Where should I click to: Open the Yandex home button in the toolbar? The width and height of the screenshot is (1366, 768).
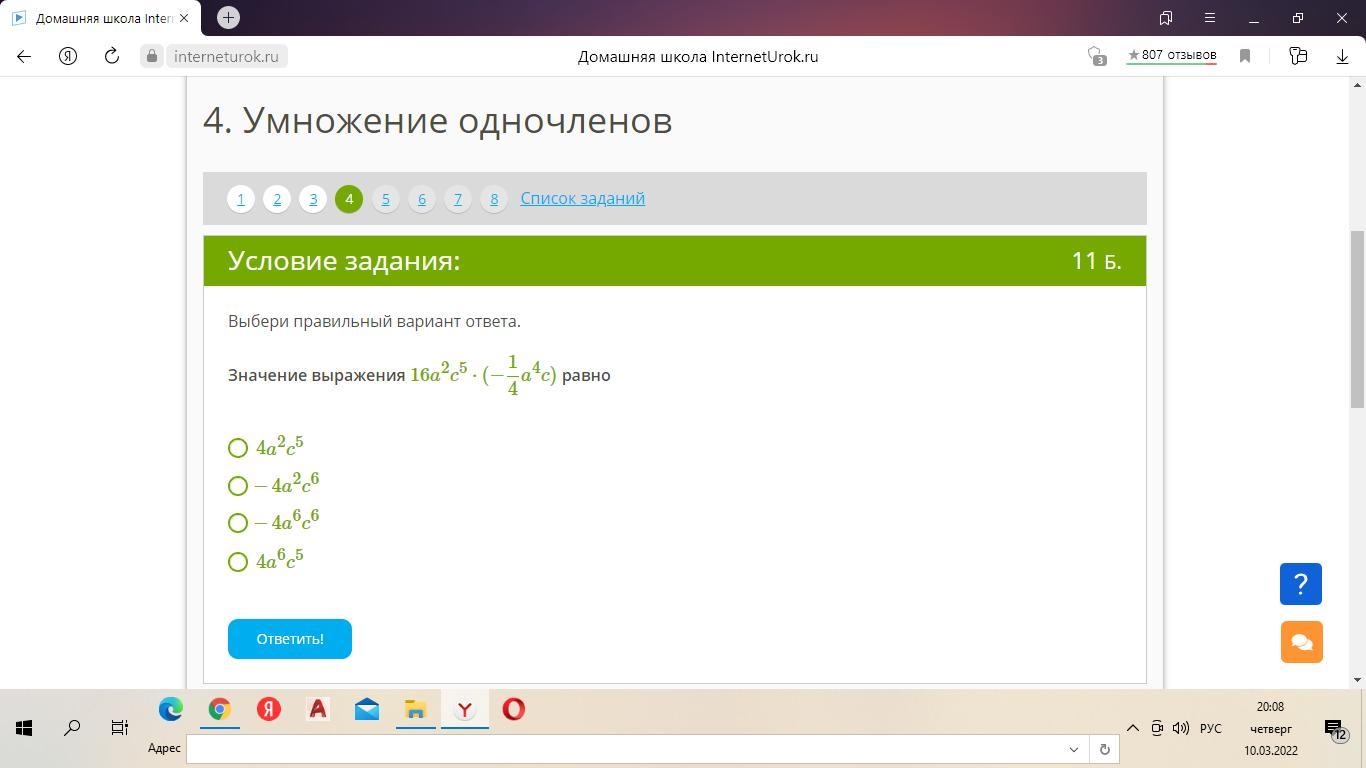pos(68,57)
